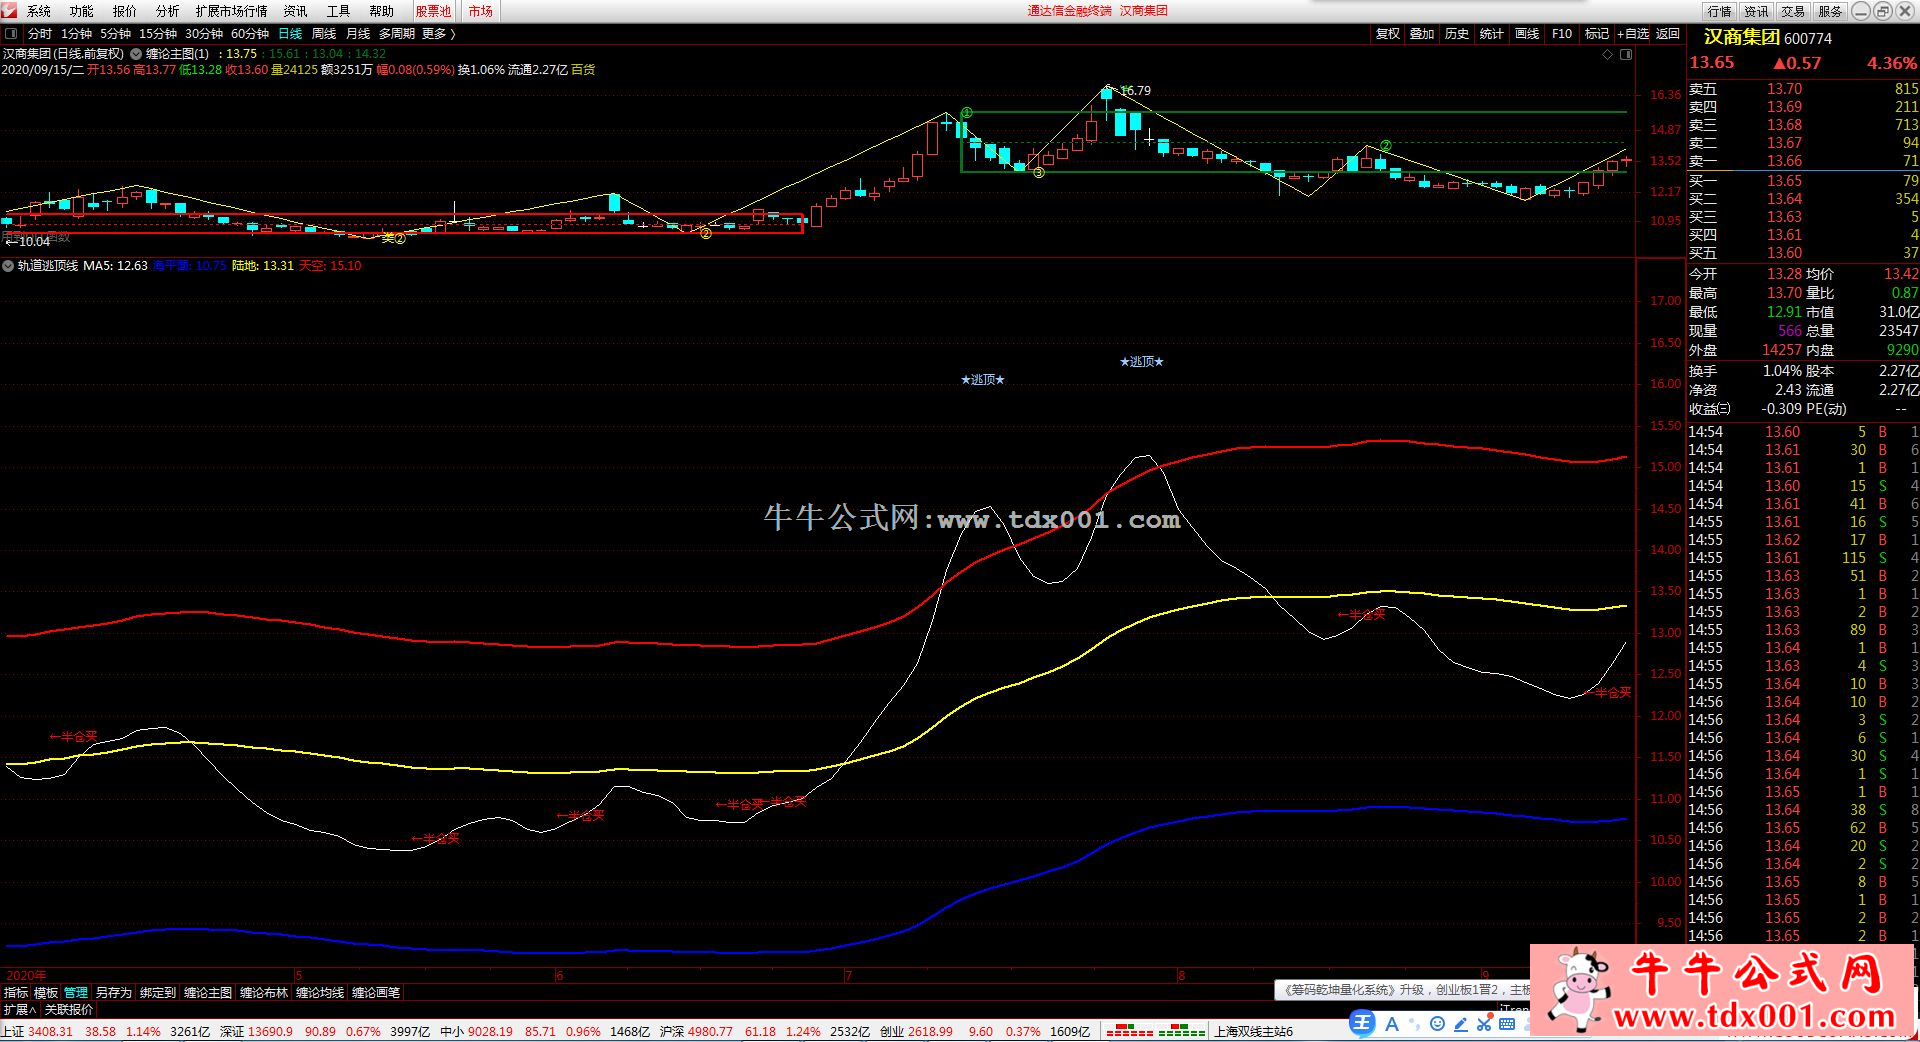Image resolution: width=1920 pixels, height=1042 pixels.
Task: Click the 绑定到 button
Action: click(157, 993)
